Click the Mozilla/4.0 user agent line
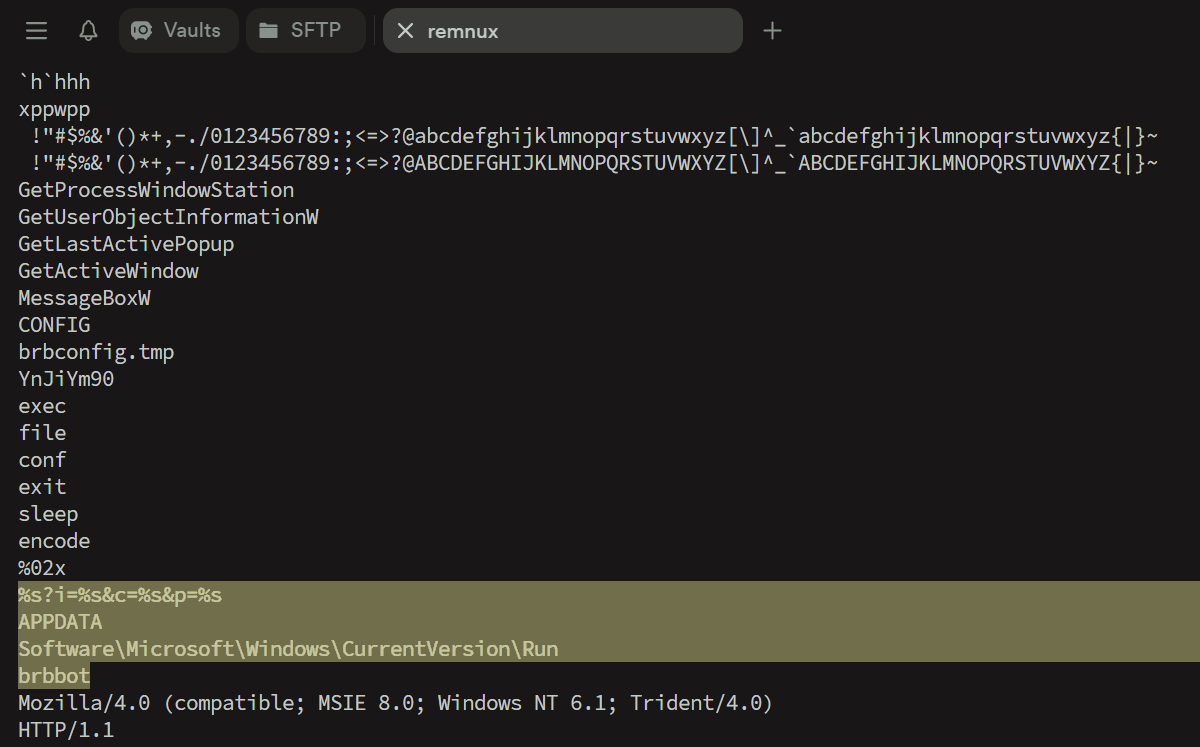 tap(395, 703)
